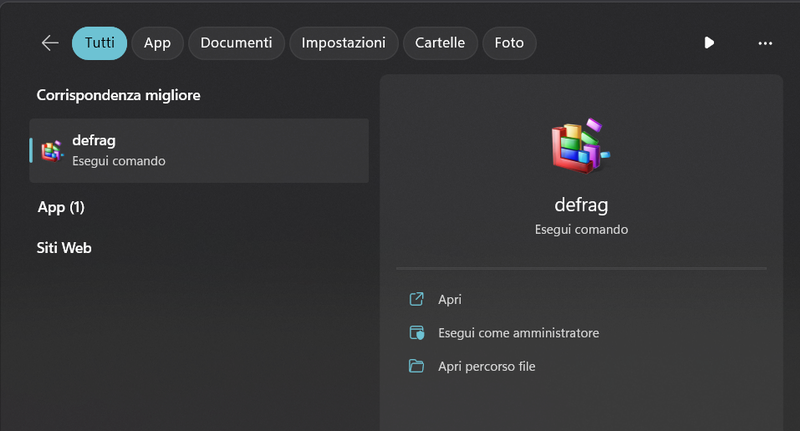Expand the Siti Web section
The image size is (800, 431).
tap(64, 247)
